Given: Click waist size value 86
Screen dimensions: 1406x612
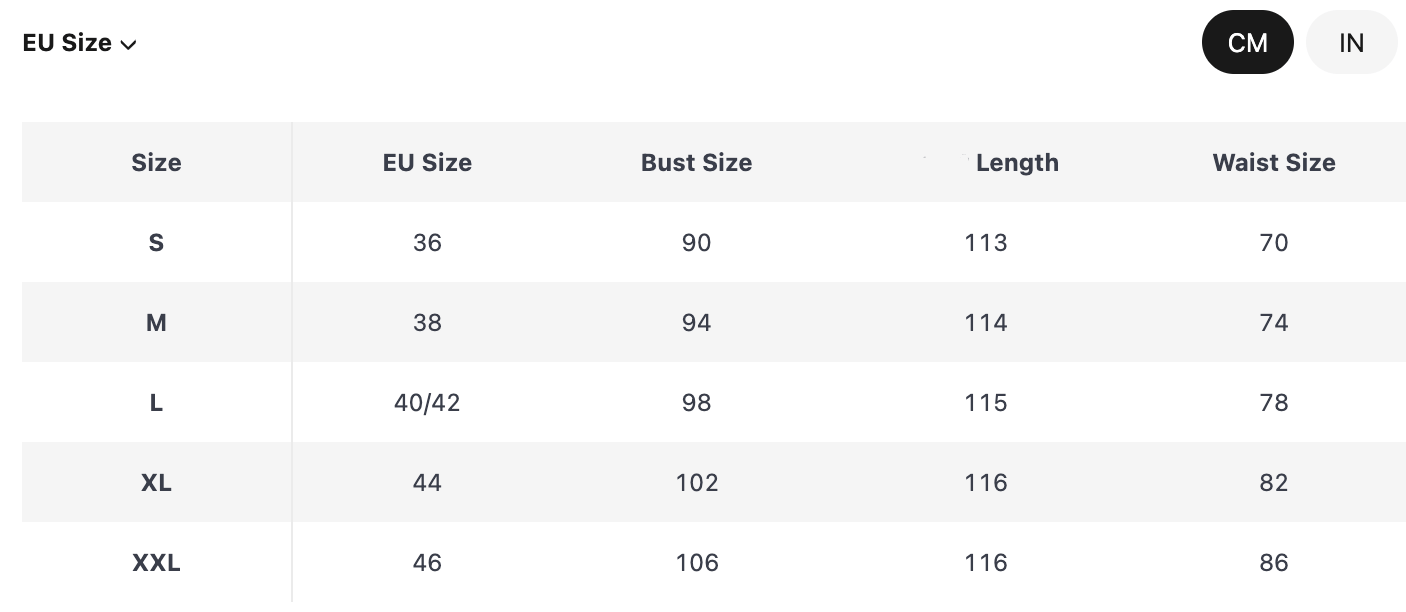Looking at the screenshot, I should pyautogui.click(x=1273, y=562).
